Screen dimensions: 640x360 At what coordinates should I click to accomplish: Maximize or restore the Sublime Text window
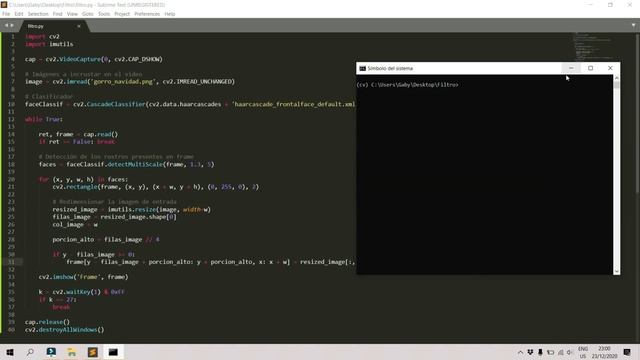610,4
